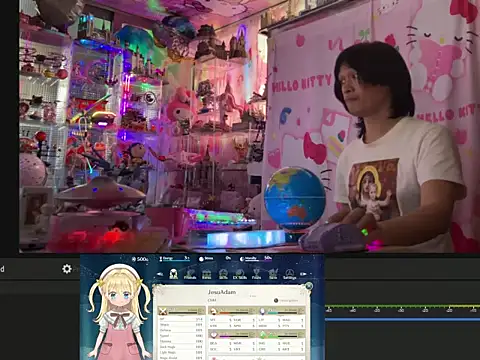Click the crossed swords combat stats icon

click(163, 312)
